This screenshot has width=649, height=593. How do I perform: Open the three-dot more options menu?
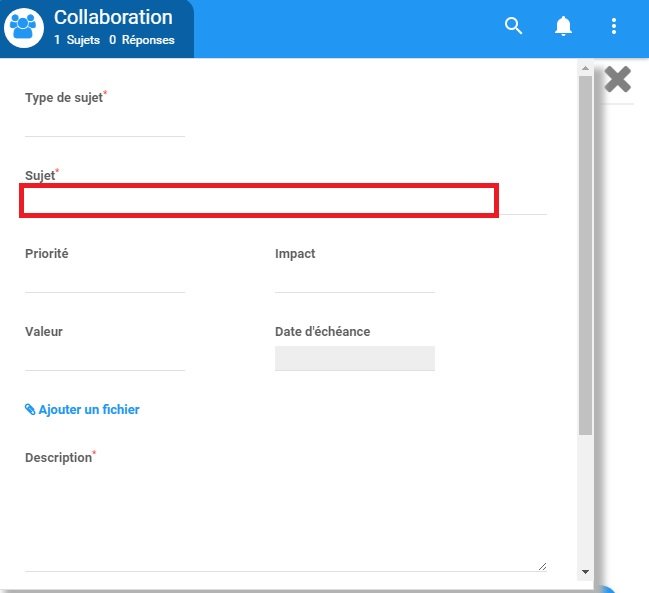click(x=614, y=27)
